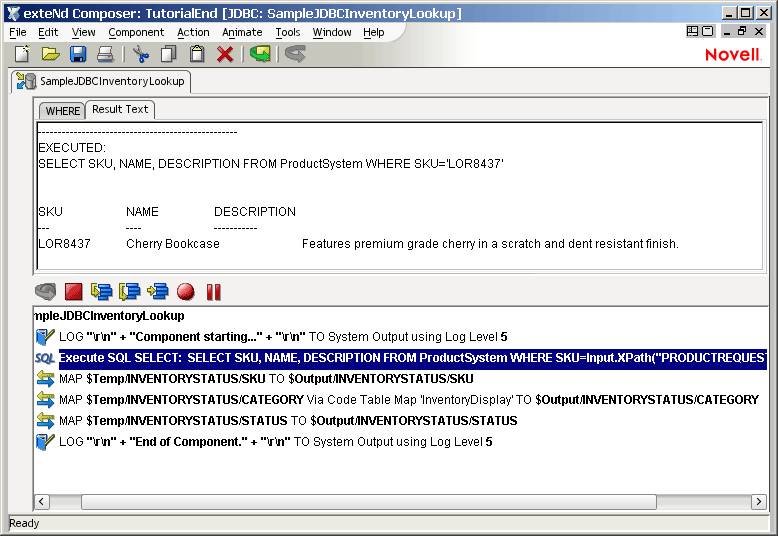This screenshot has height=536, width=778.
Task: Select MAP INVENTORYSTATUS/SKU action row
Action: 266,379
